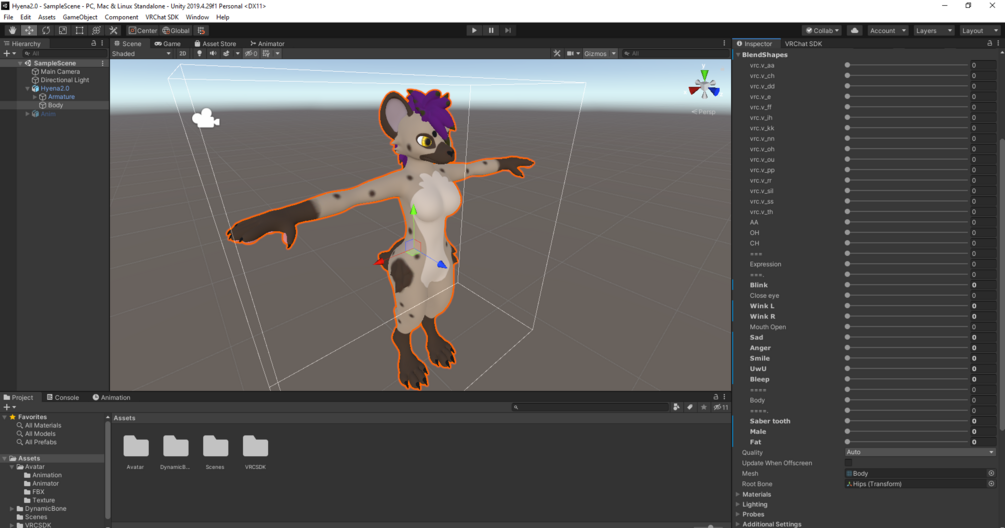Click search by label icon in Project
The width and height of the screenshot is (1005, 528).
pos(690,407)
